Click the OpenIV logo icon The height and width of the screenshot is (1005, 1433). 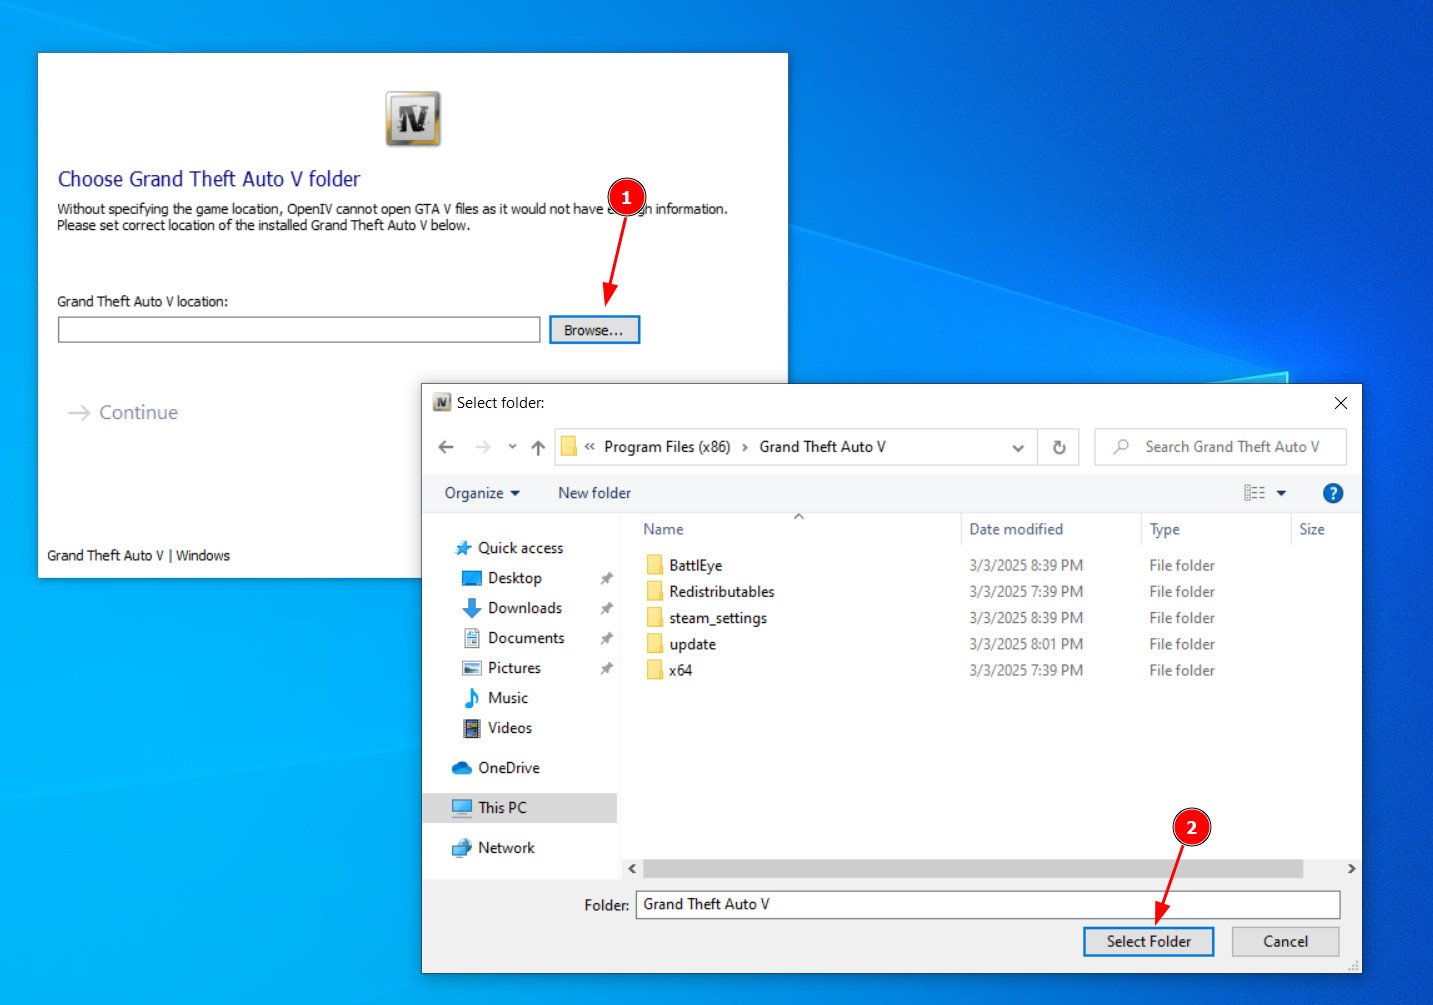pos(413,119)
